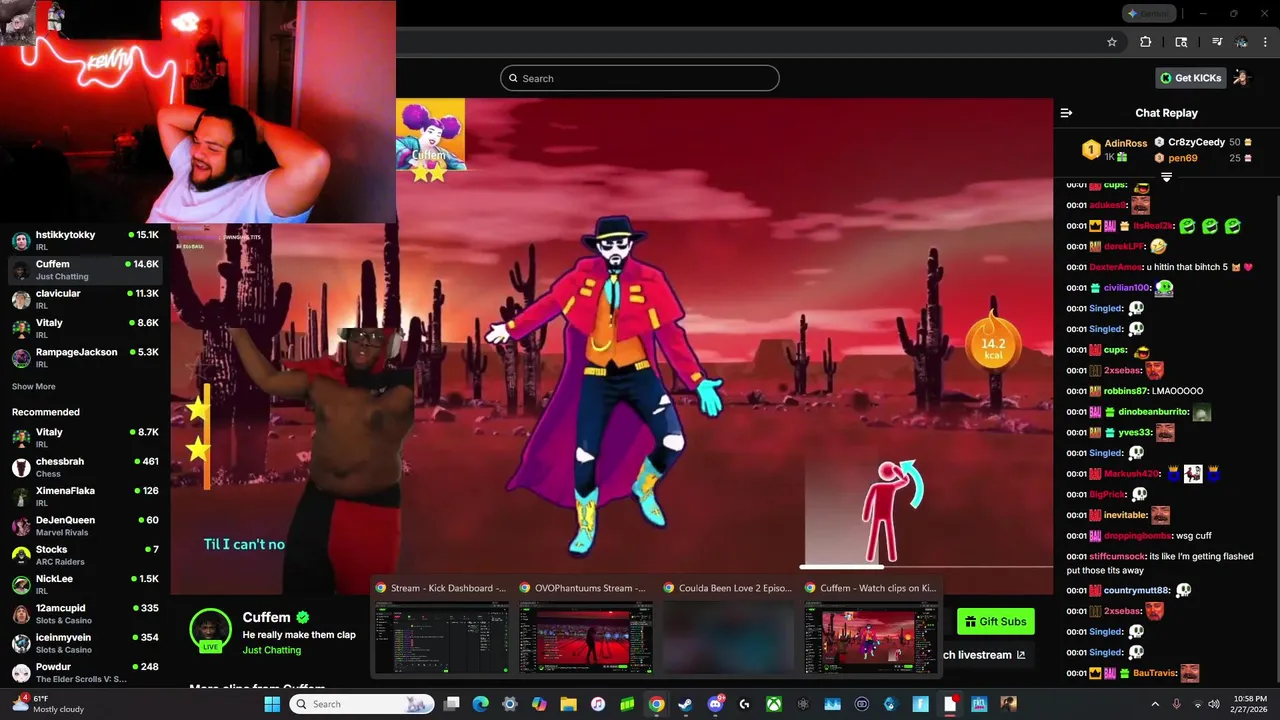
Task: Open the recommended XimenaFlaka channel
Action: 85,496
